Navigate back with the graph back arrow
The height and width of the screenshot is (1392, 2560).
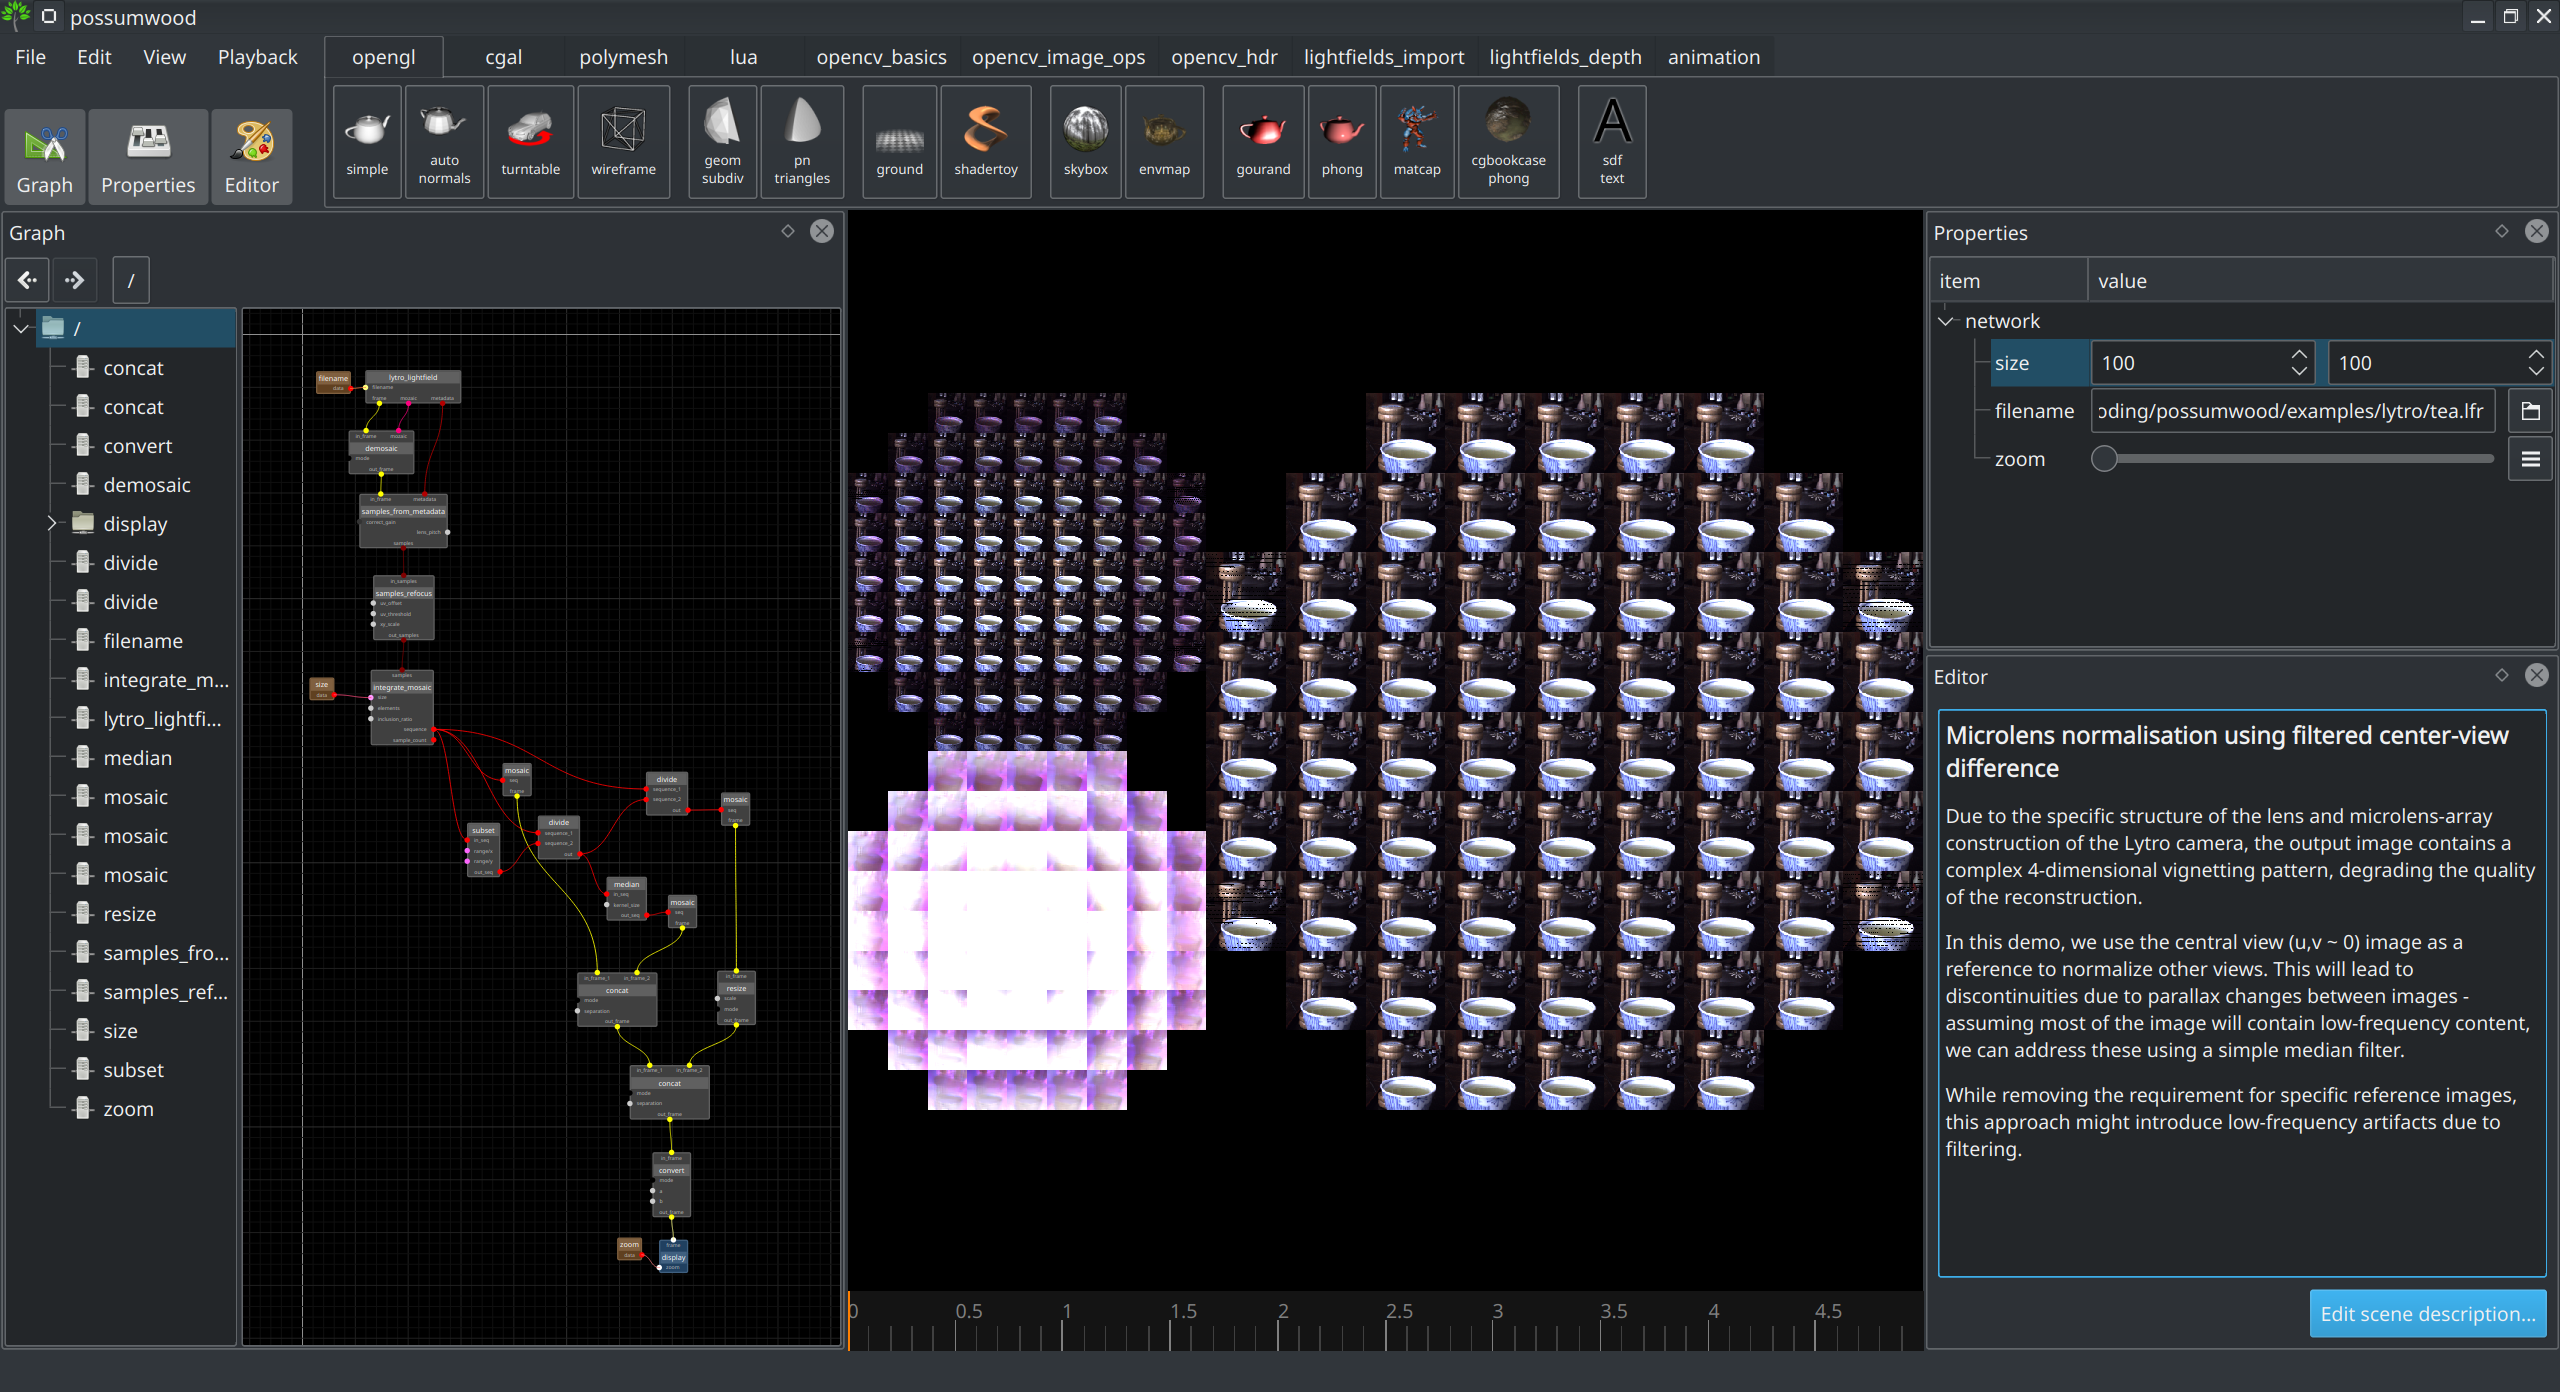point(27,280)
